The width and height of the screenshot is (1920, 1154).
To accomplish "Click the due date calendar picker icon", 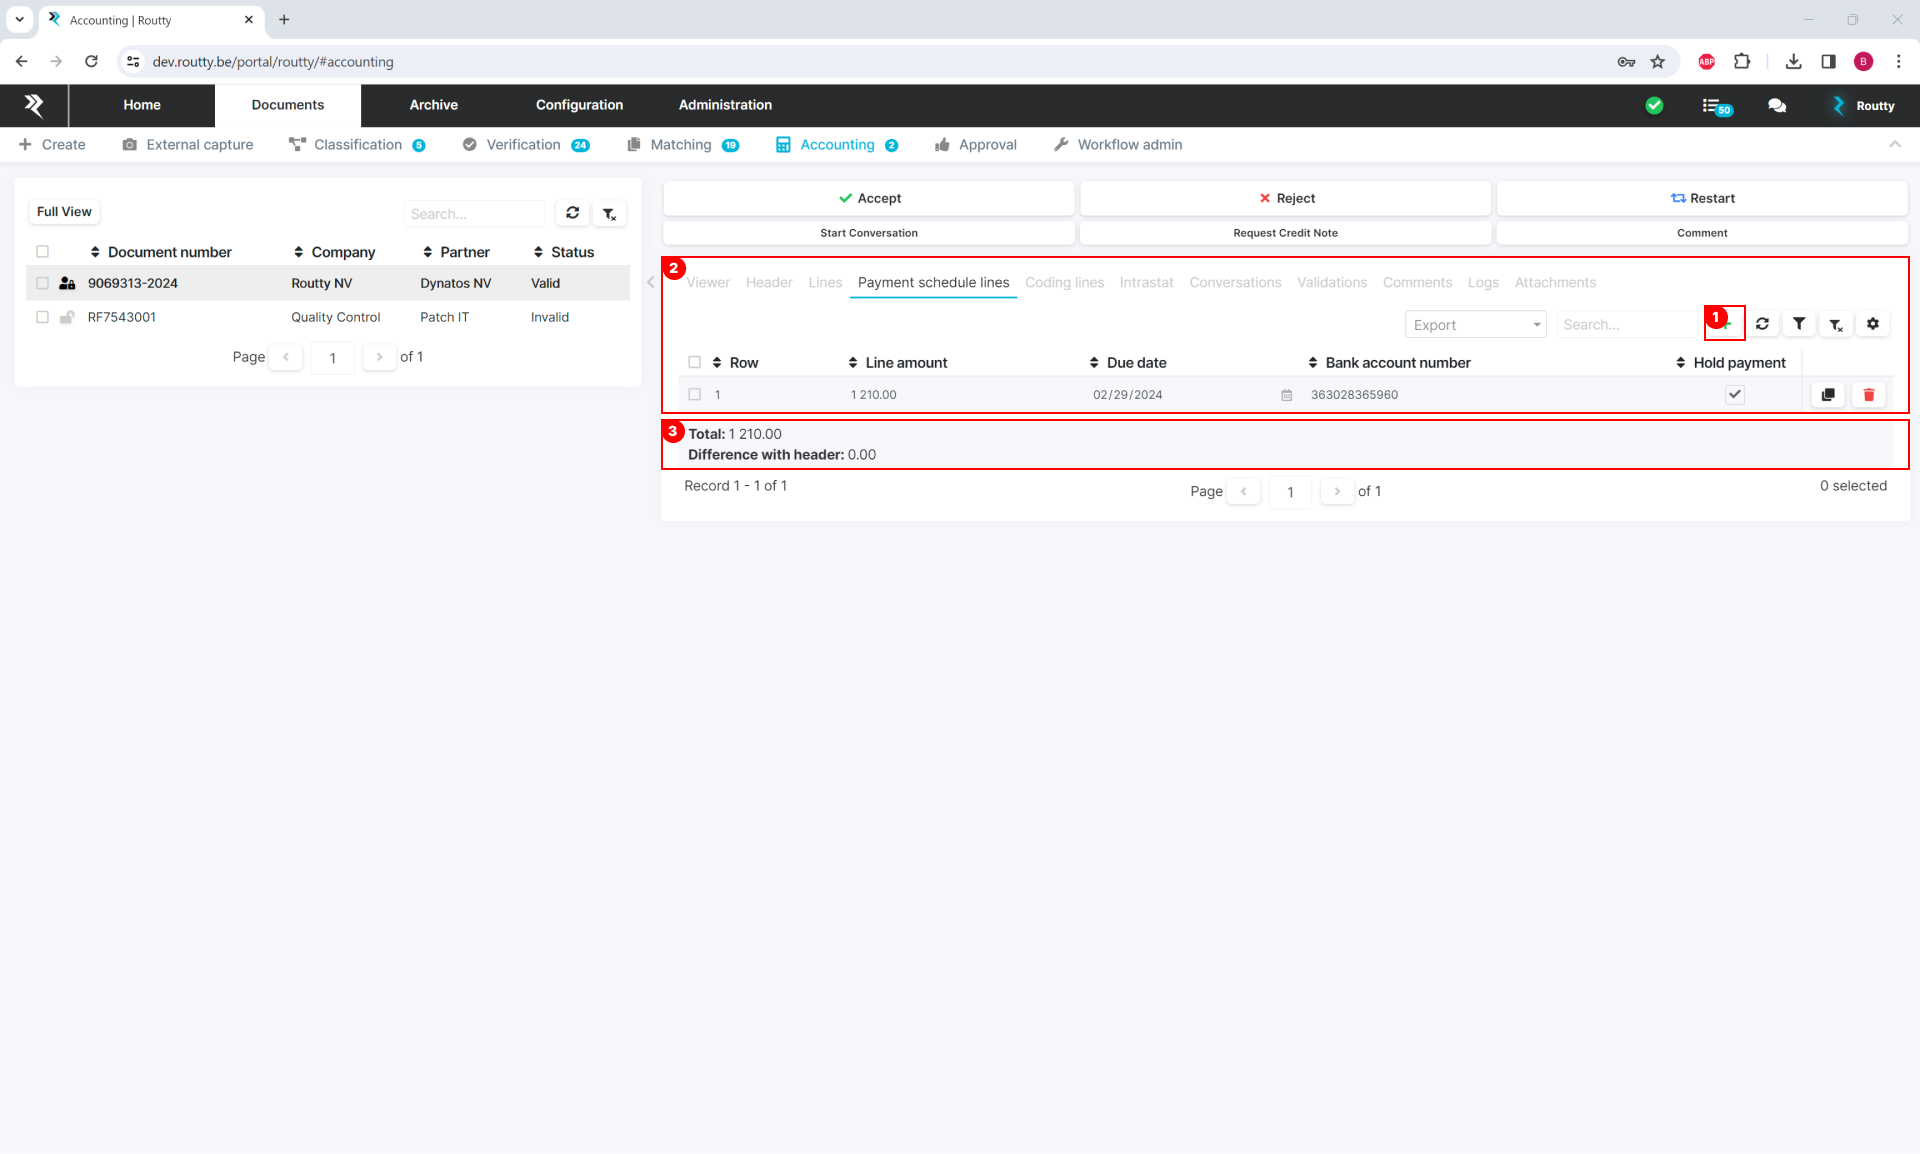I will click(x=1286, y=396).
